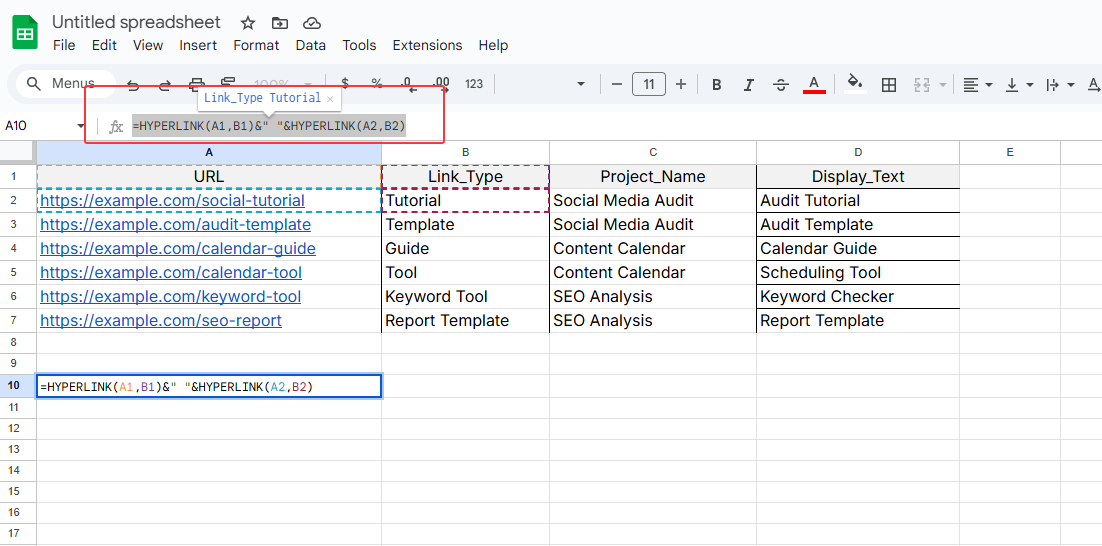Open the name box dropdown arrow
The image size is (1102, 546).
81,126
